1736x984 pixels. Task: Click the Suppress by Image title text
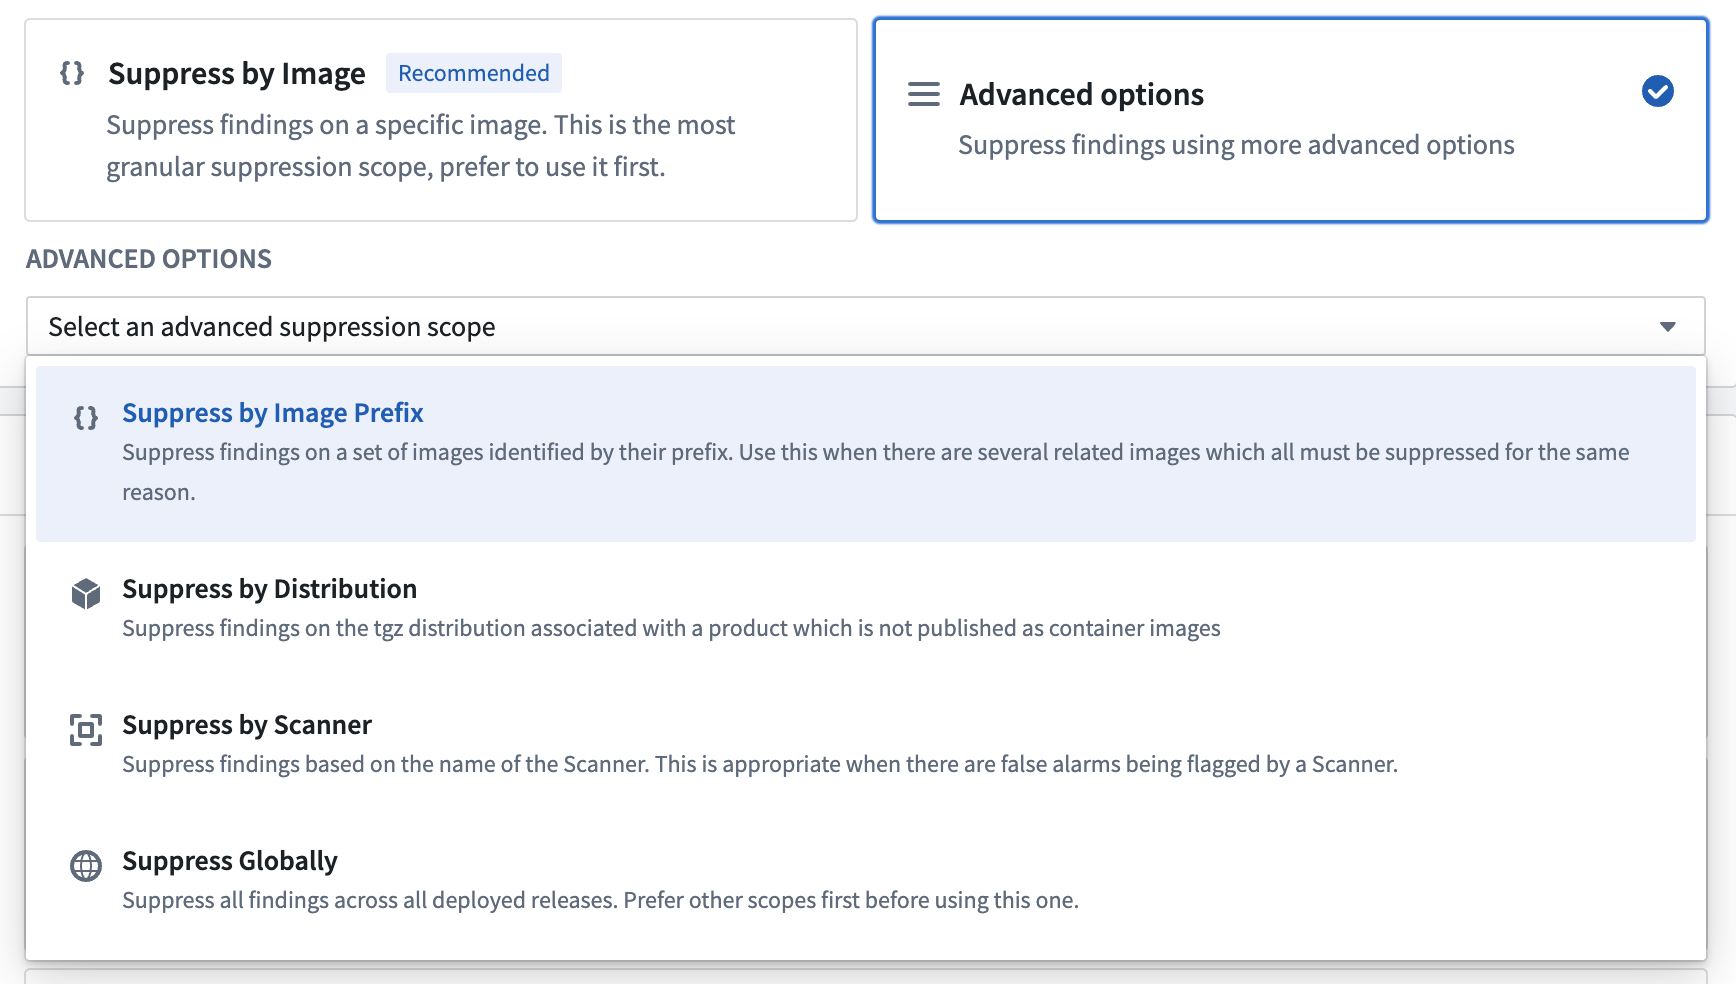[237, 73]
